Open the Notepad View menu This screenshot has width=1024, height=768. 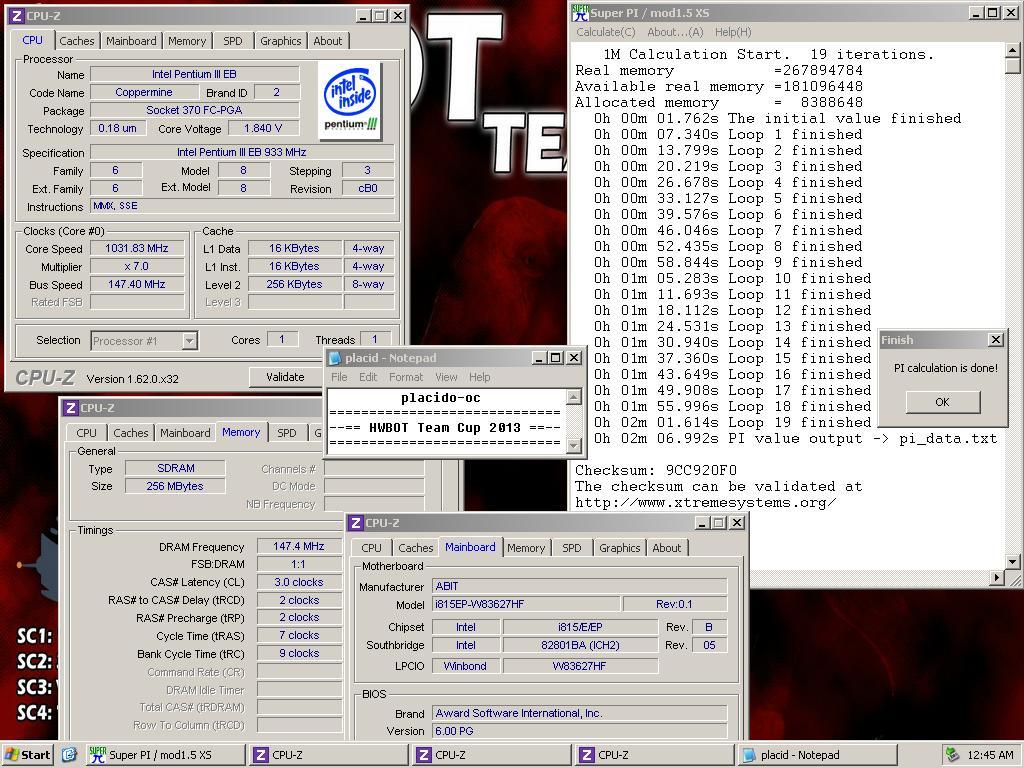(446, 377)
